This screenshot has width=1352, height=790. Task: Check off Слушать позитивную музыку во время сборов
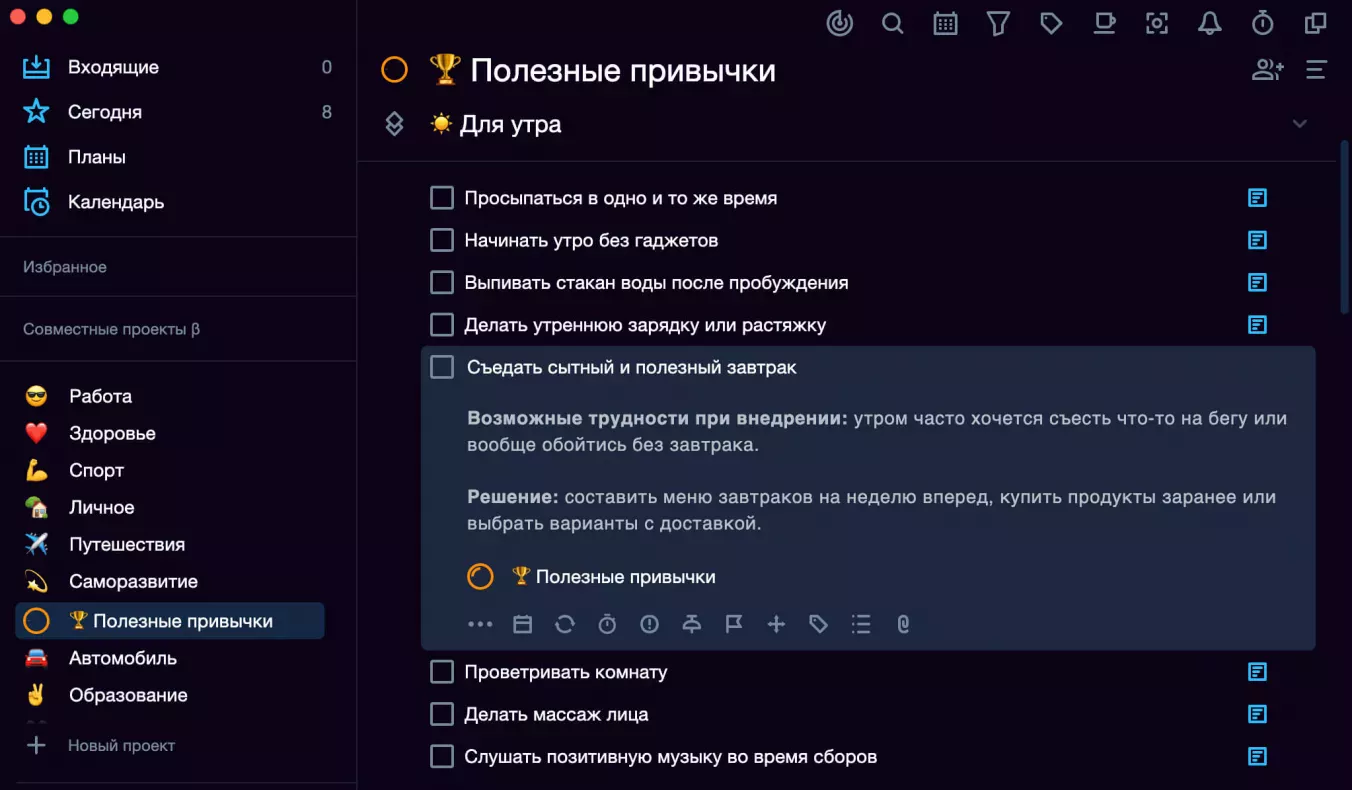pos(442,757)
